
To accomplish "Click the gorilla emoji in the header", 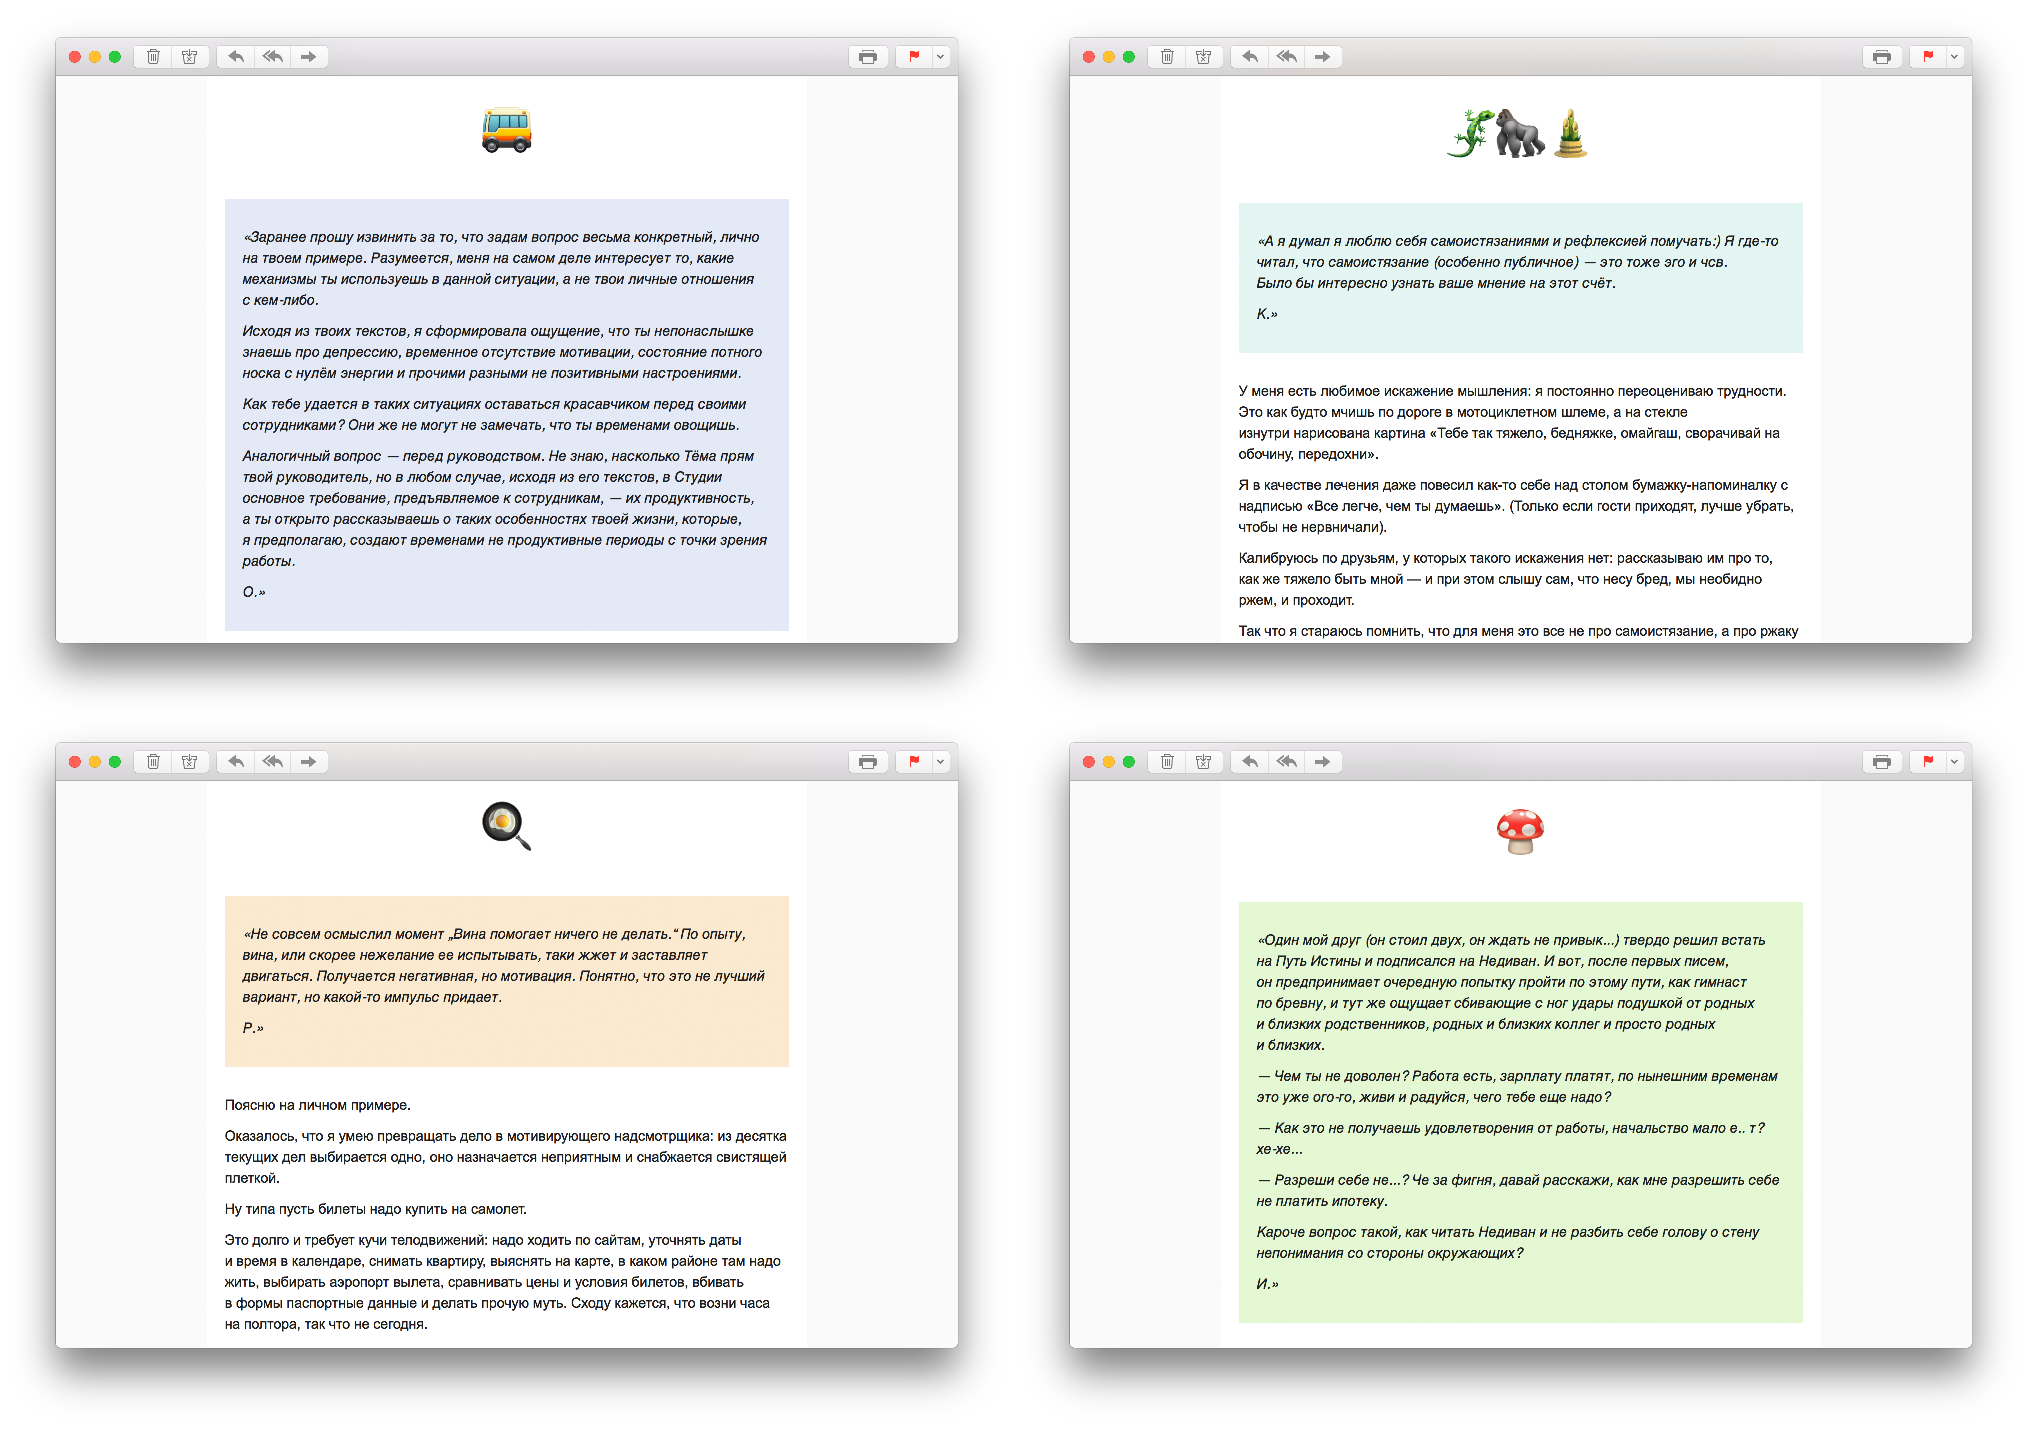I will pos(1520,133).
